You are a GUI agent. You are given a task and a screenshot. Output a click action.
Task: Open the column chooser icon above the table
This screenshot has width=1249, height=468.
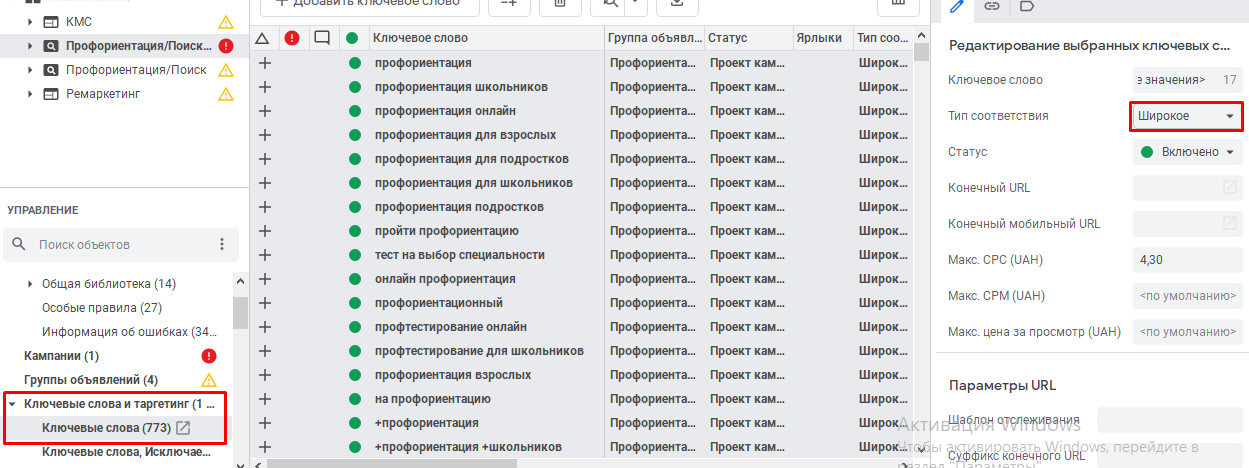[898, 4]
